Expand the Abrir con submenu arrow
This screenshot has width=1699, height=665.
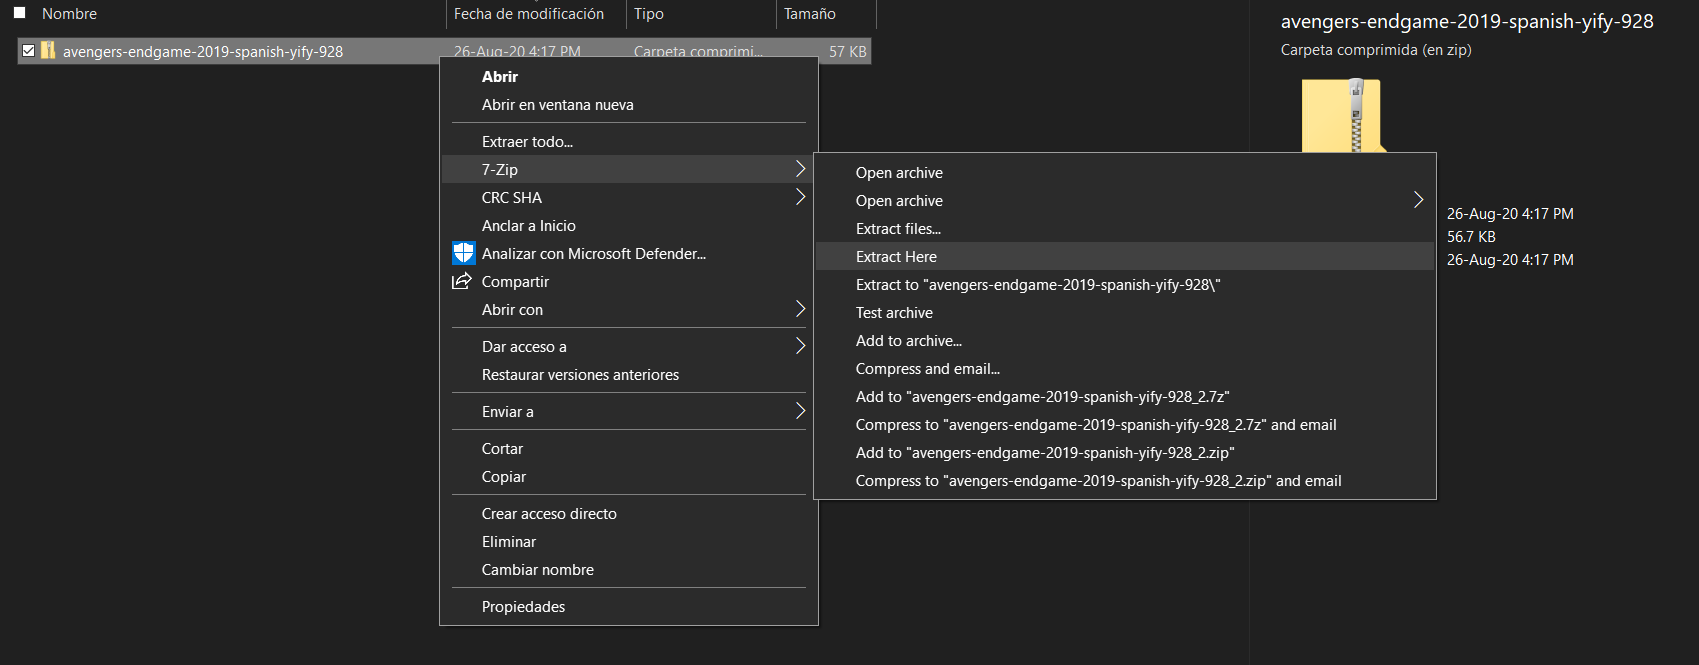(800, 309)
